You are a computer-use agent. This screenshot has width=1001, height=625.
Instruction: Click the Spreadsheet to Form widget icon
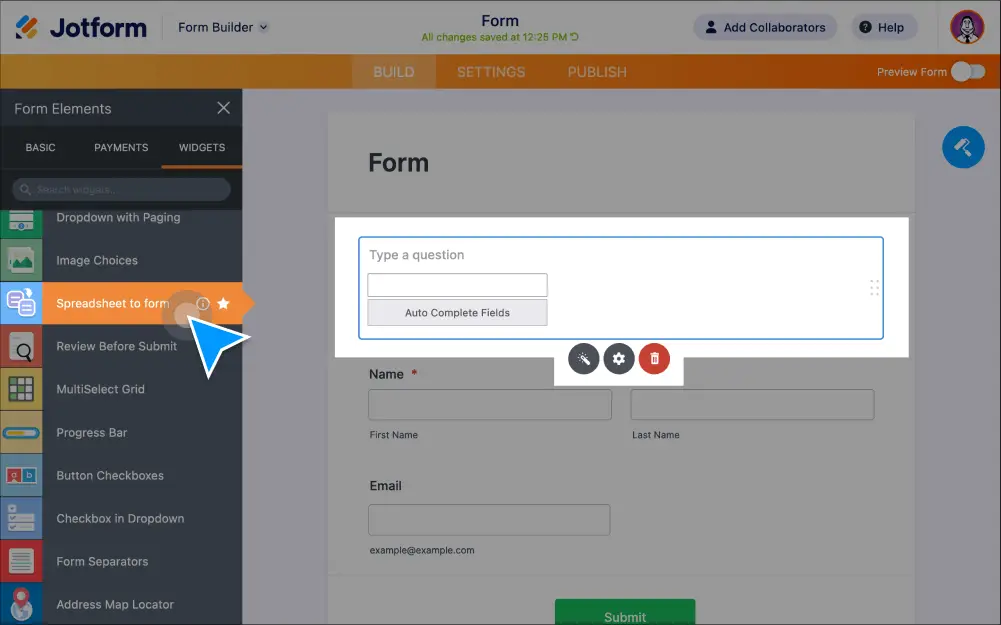coord(22,302)
